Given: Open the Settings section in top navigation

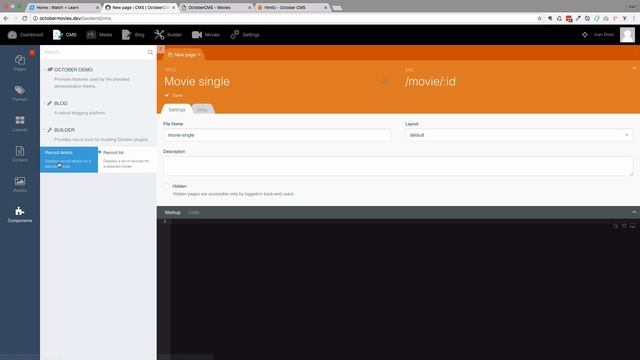Looking at the screenshot, I should tap(244, 35).
